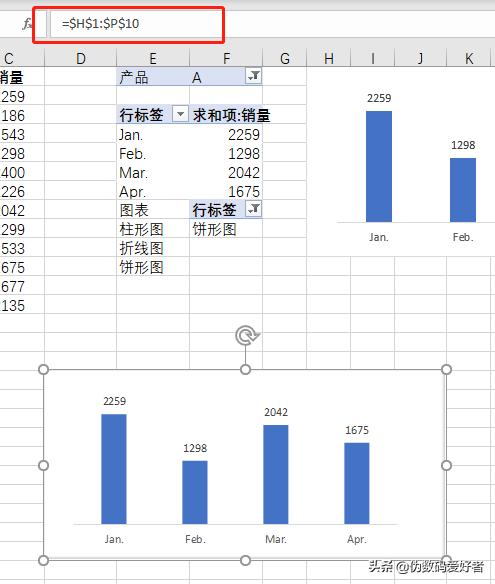Select the Feb. pivot row label
Viewport: 495px width, 584px height.
pyautogui.click(x=153, y=153)
